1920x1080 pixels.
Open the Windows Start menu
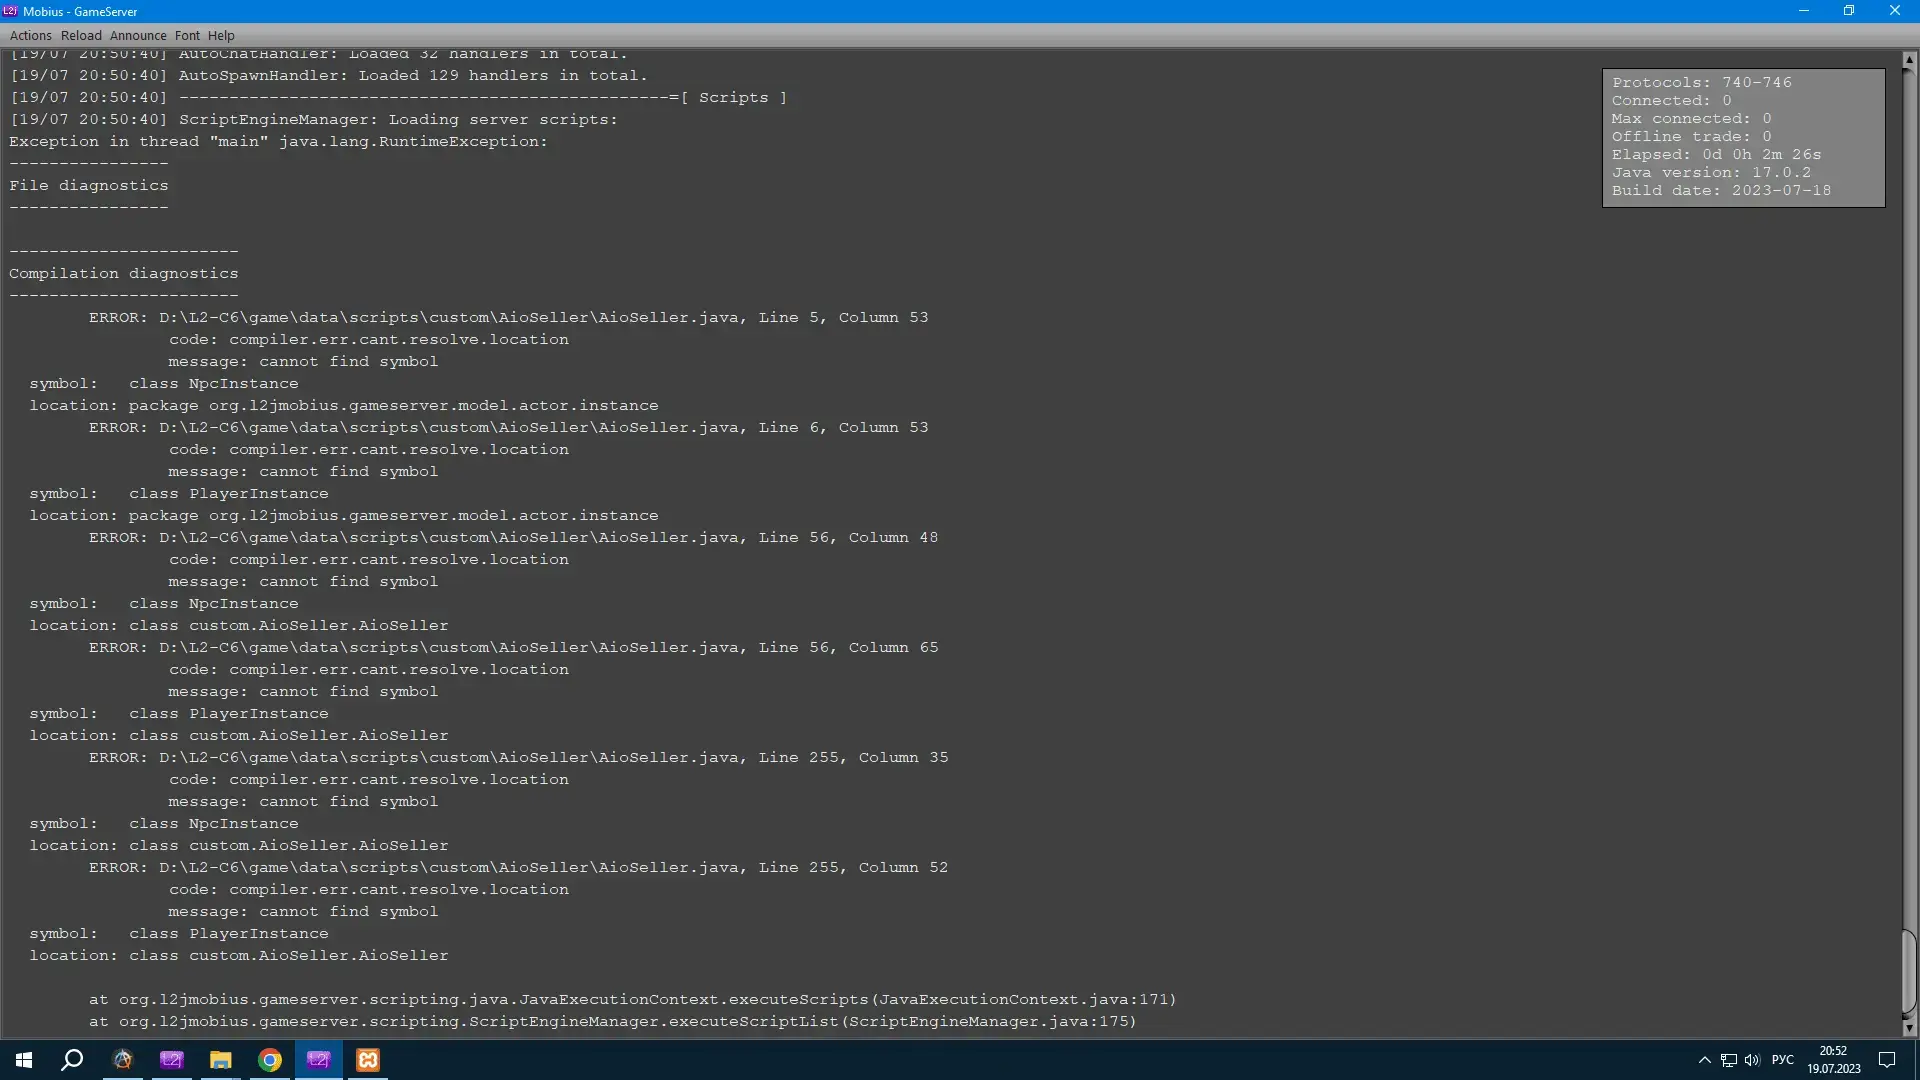[x=24, y=1060]
